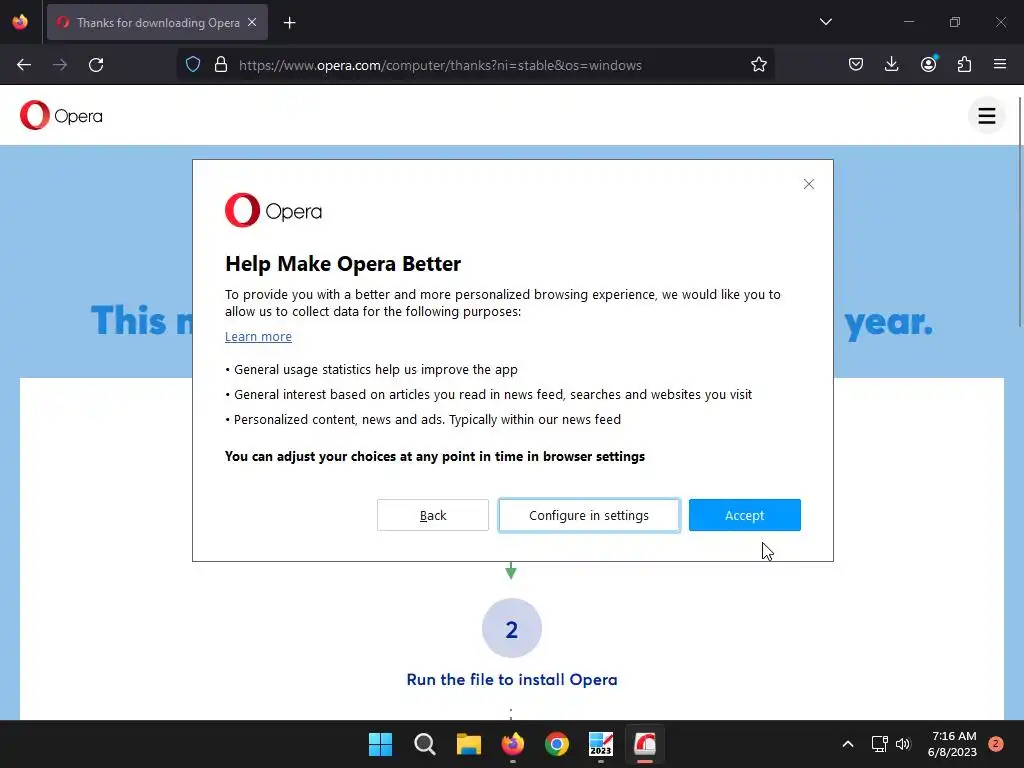This screenshot has width=1024, height=768.
Task: Reload the current page
Action: (x=96, y=65)
